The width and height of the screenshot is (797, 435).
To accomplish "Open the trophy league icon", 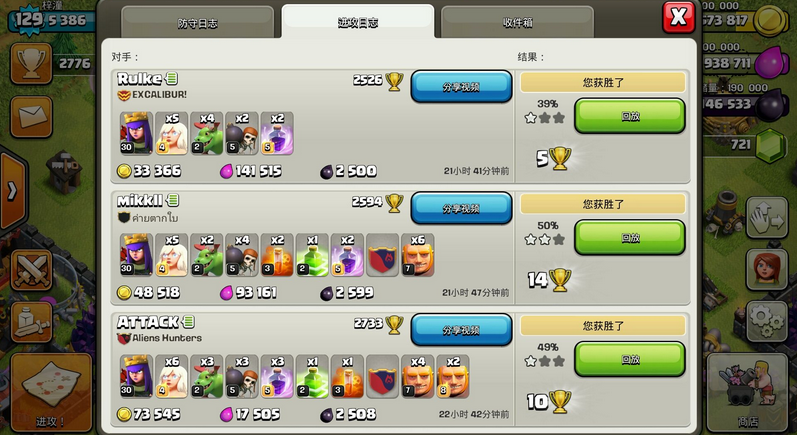I will [31, 64].
